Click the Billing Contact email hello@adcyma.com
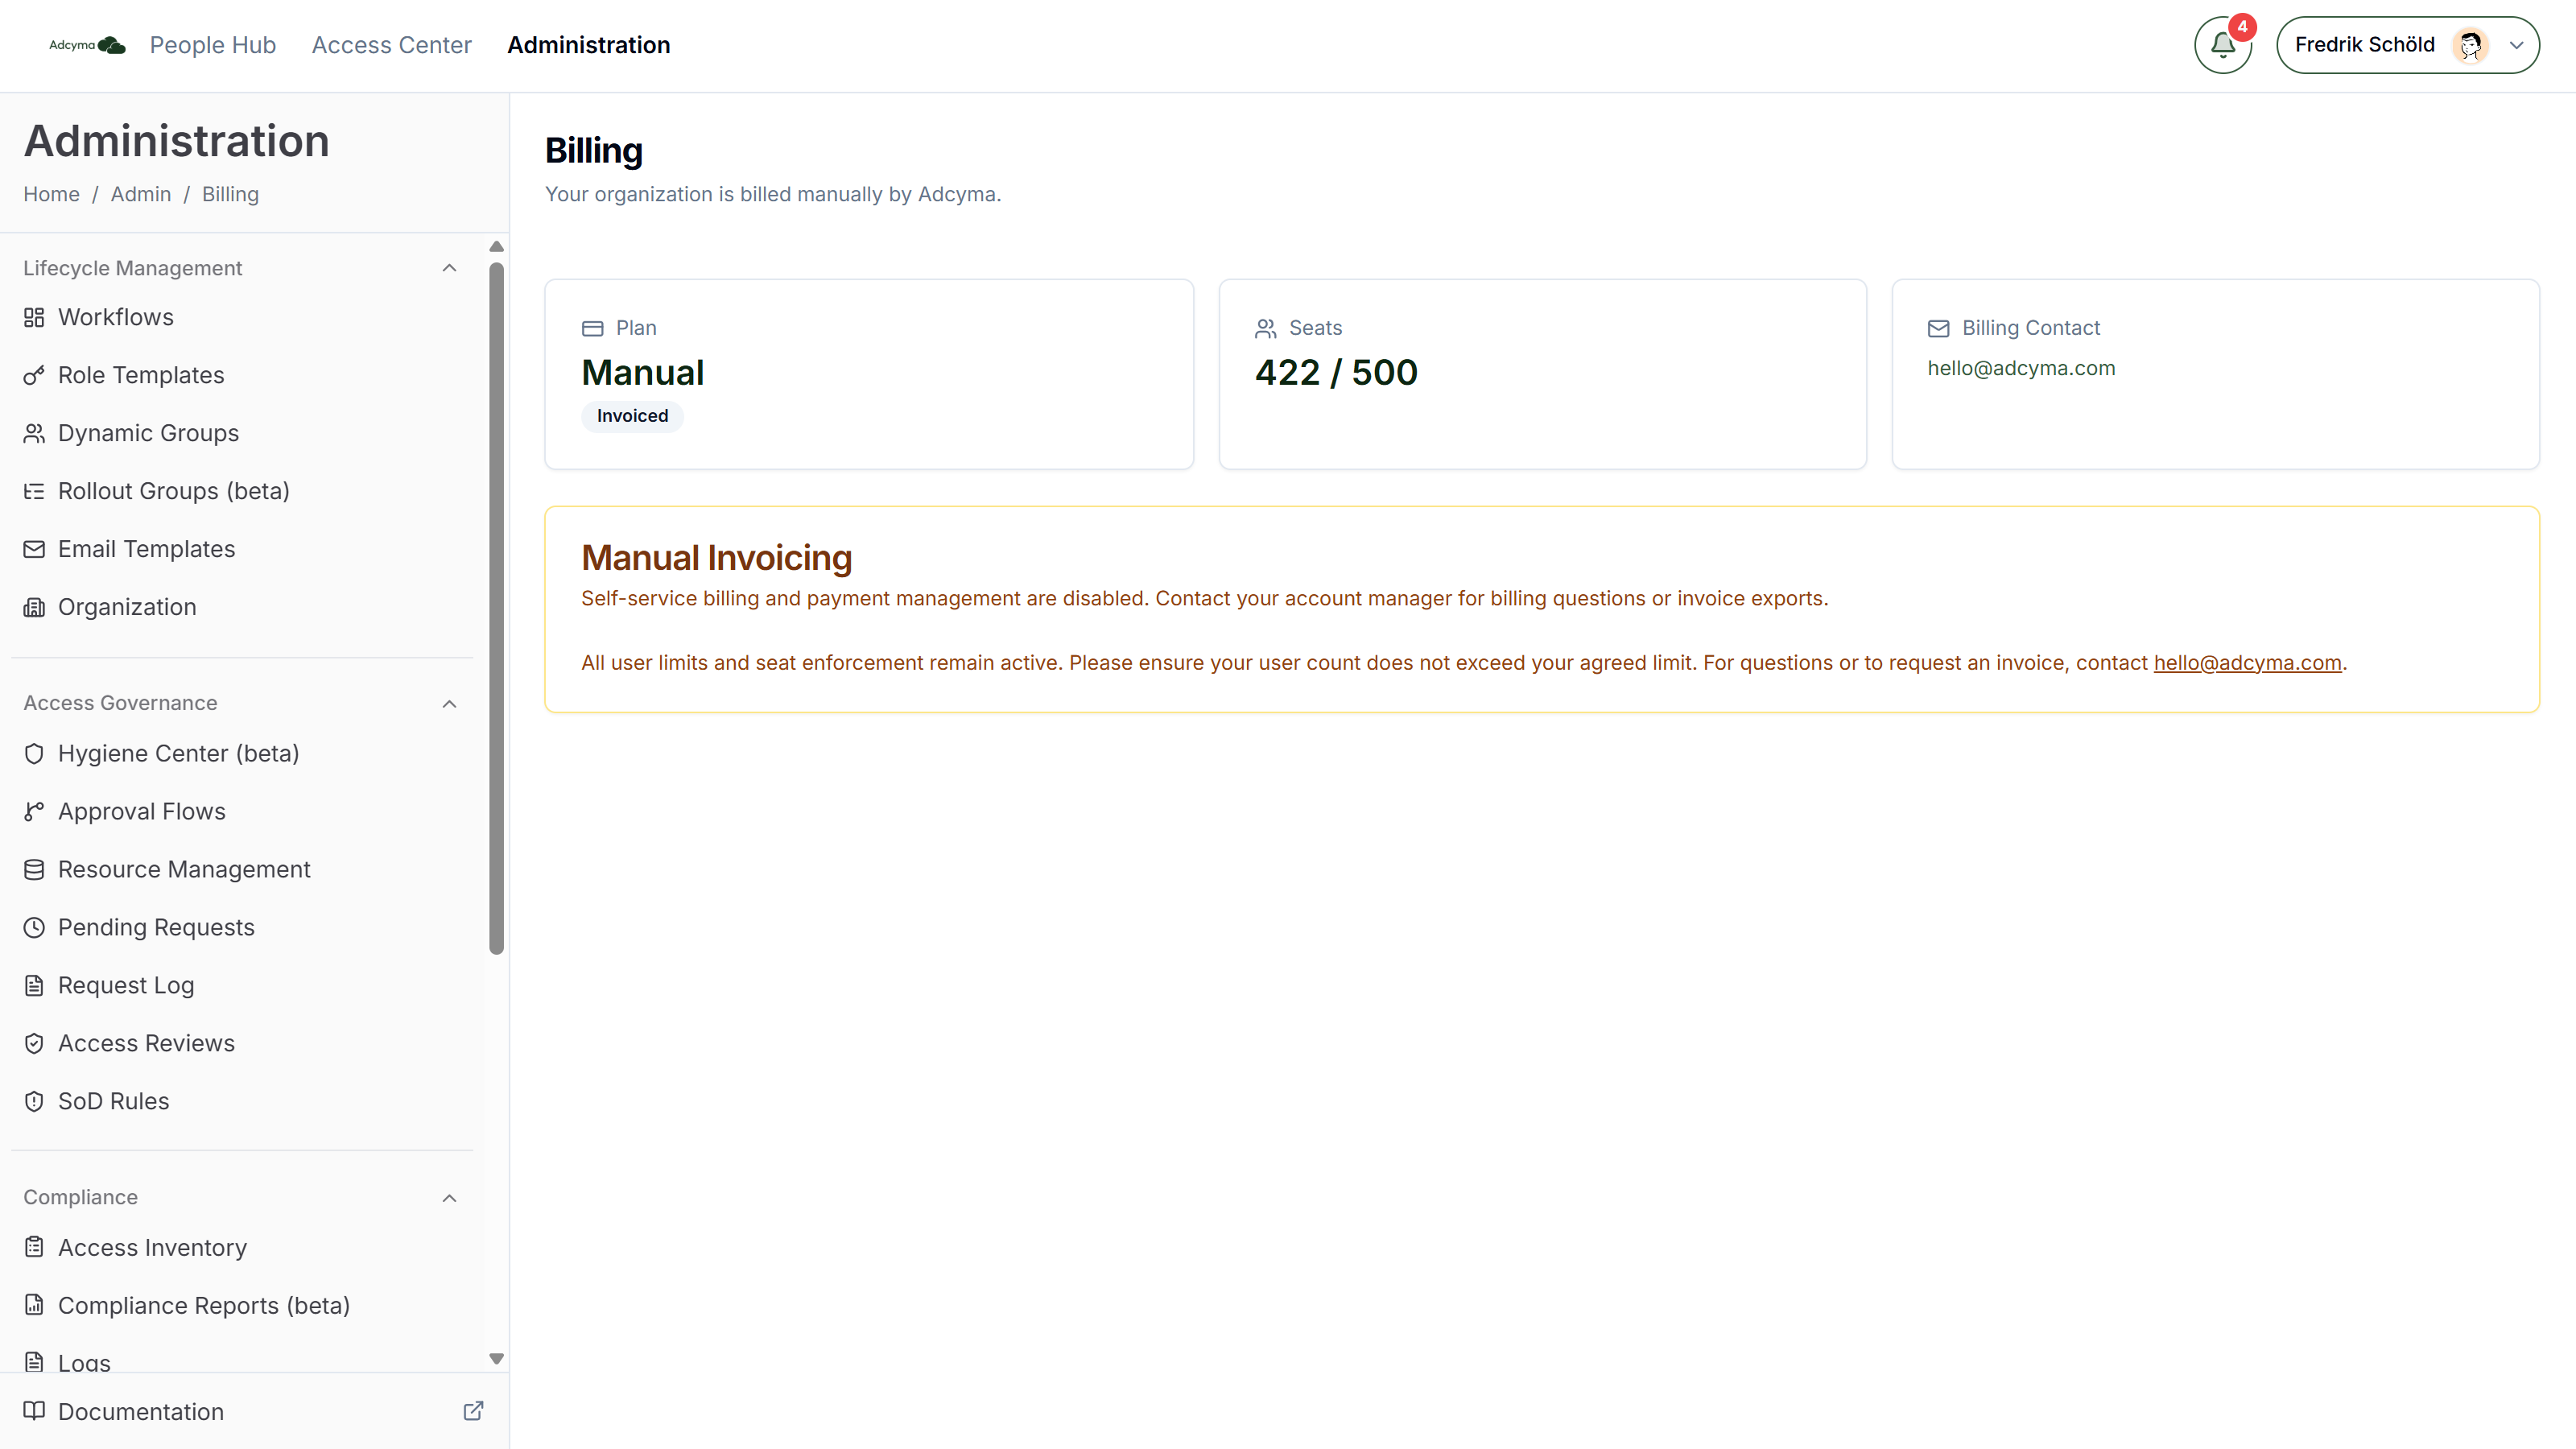Viewport: 2576px width, 1449px height. click(x=2021, y=368)
